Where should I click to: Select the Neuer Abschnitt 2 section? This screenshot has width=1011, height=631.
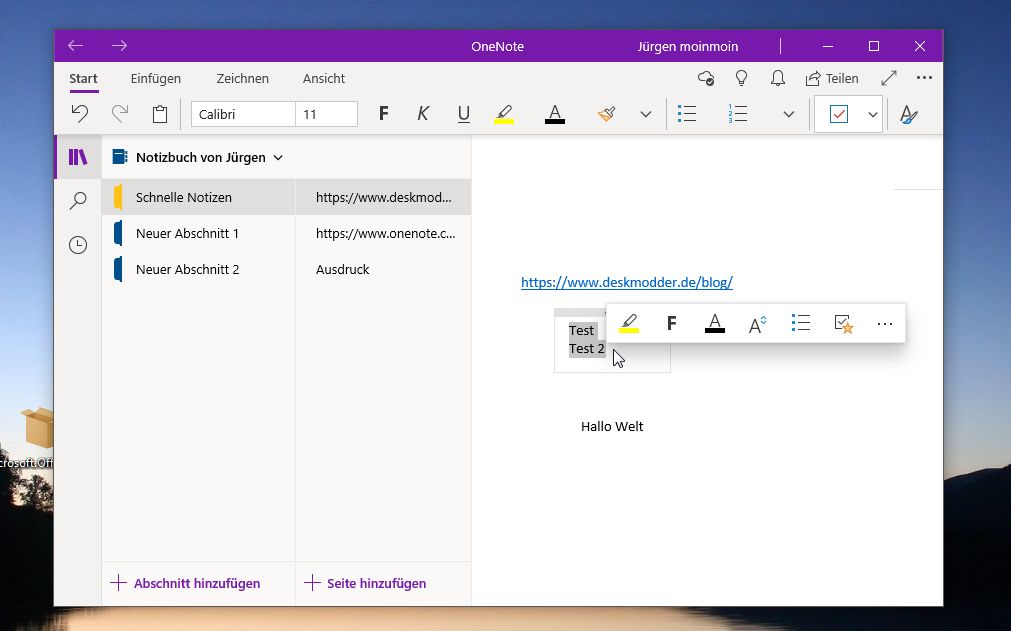[x=198, y=269]
